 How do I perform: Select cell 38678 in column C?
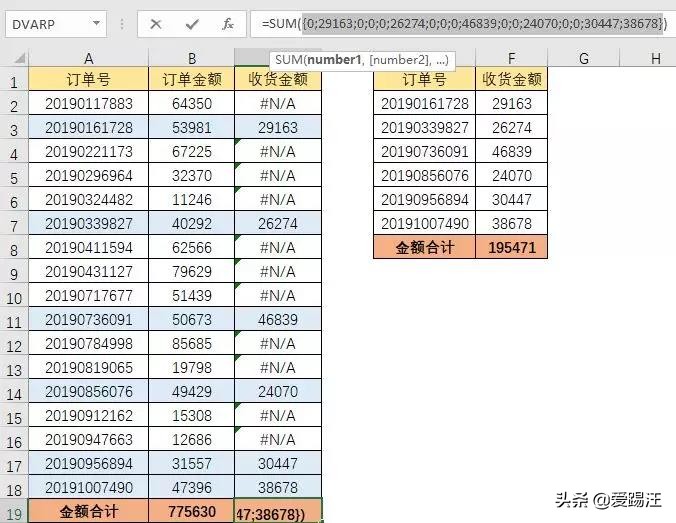[x=278, y=488]
